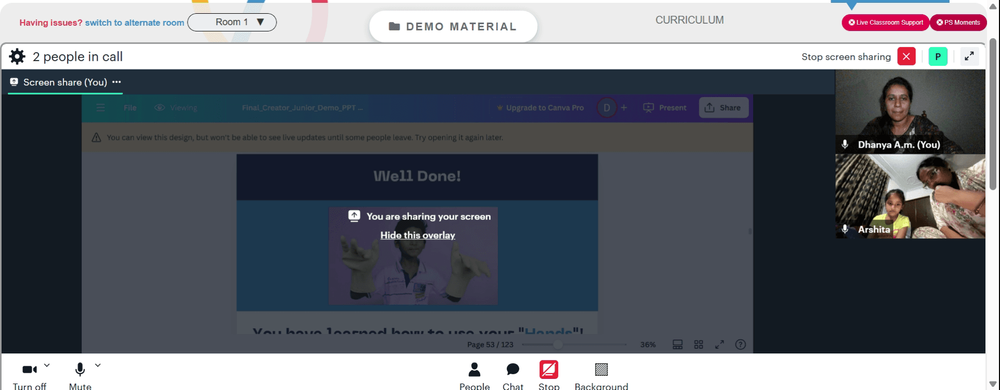Click Live Classroom Support button
The height and width of the screenshot is (390, 1000).
(x=885, y=22)
